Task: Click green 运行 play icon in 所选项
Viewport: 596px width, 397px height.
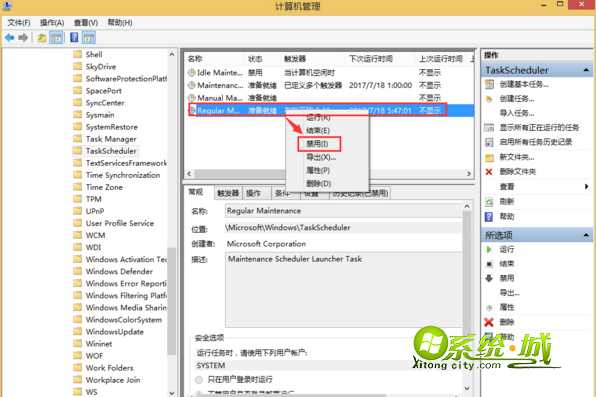Action: point(489,249)
